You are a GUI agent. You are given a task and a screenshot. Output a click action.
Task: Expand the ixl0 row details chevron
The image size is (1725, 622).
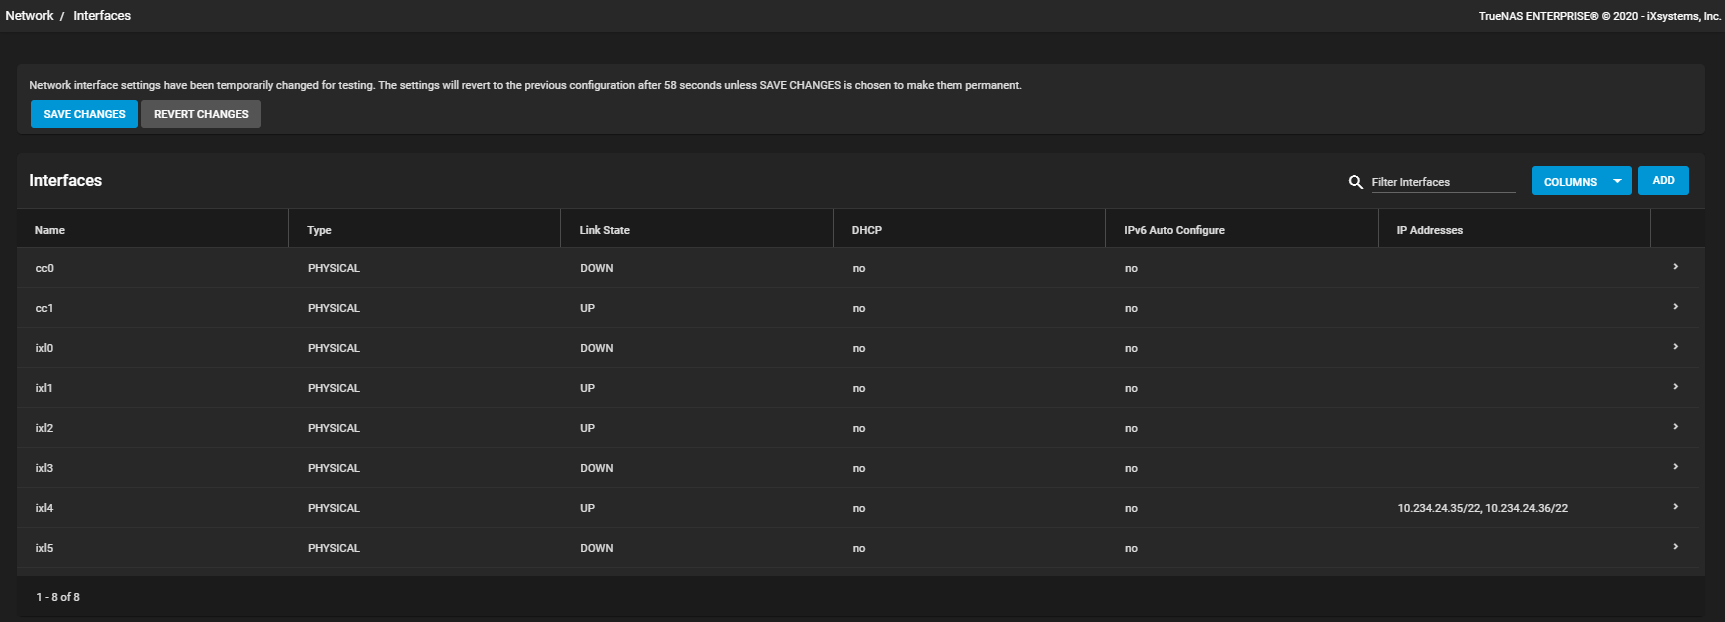coord(1675,347)
